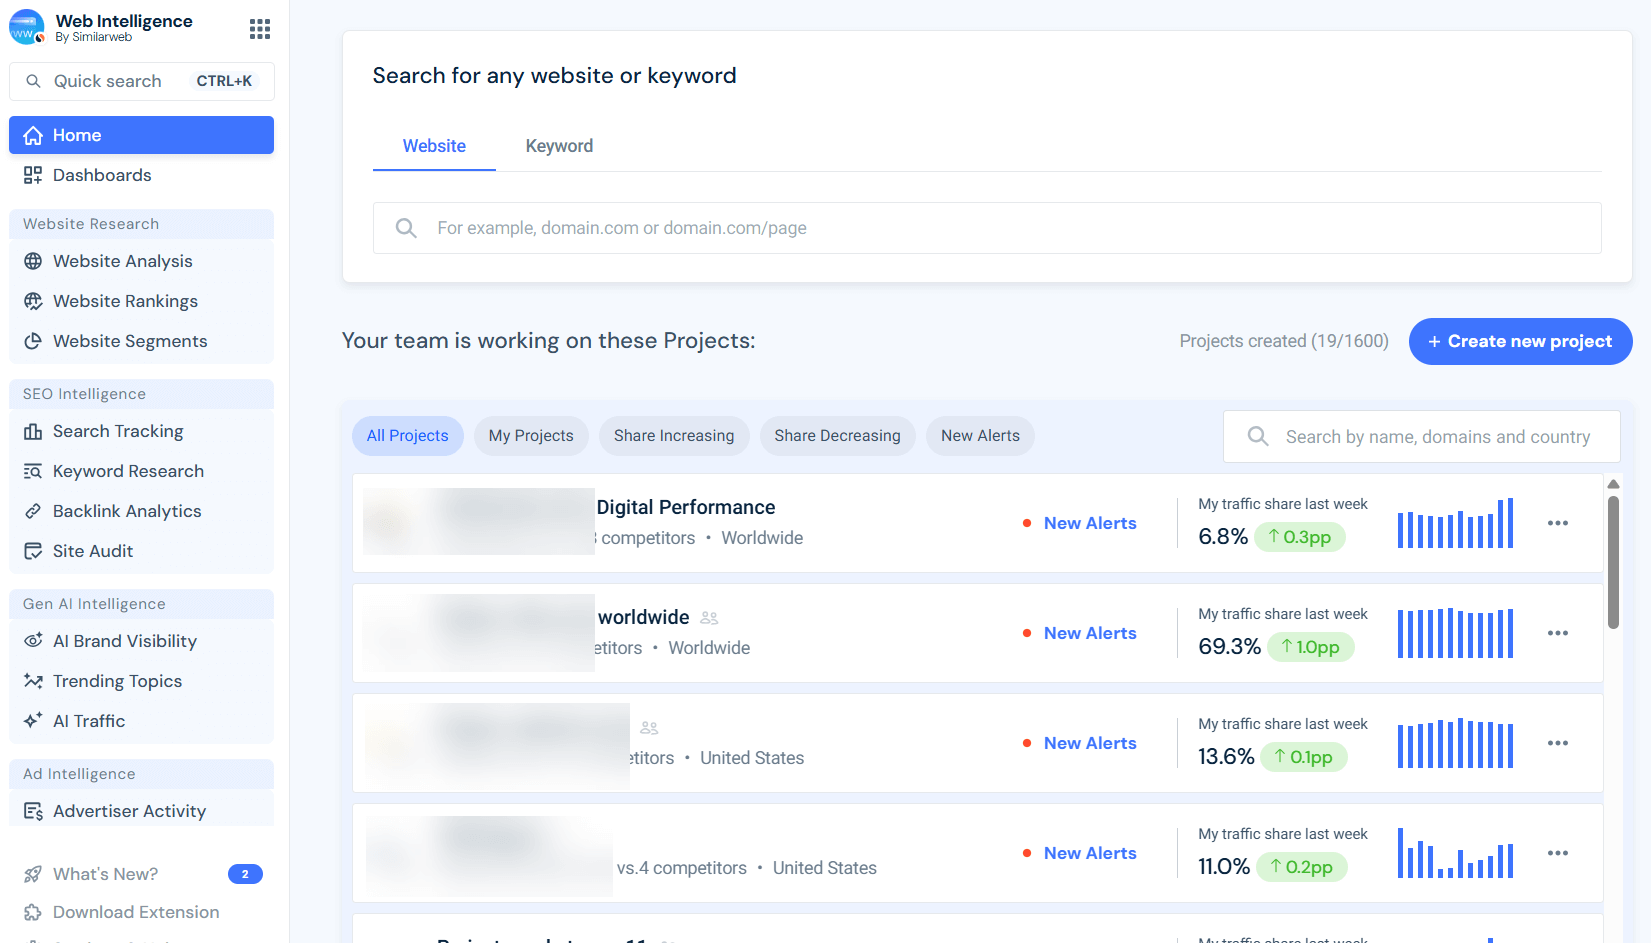Open three-dot menu on worldwide project row
Screen dimensions: 1651x943
point(1558,633)
